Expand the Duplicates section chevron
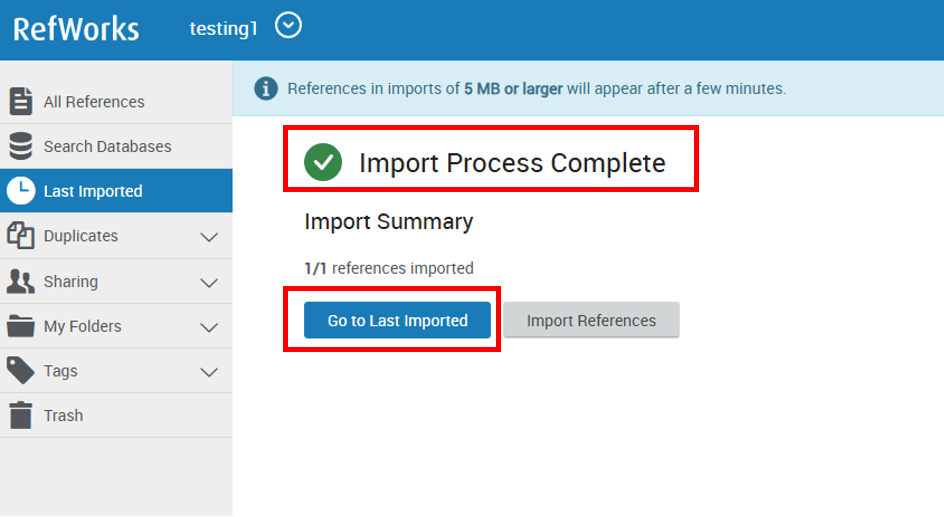Image resolution: width=944 pixels, height=517 pixels. pyautogui.click(x=209, y=237)
